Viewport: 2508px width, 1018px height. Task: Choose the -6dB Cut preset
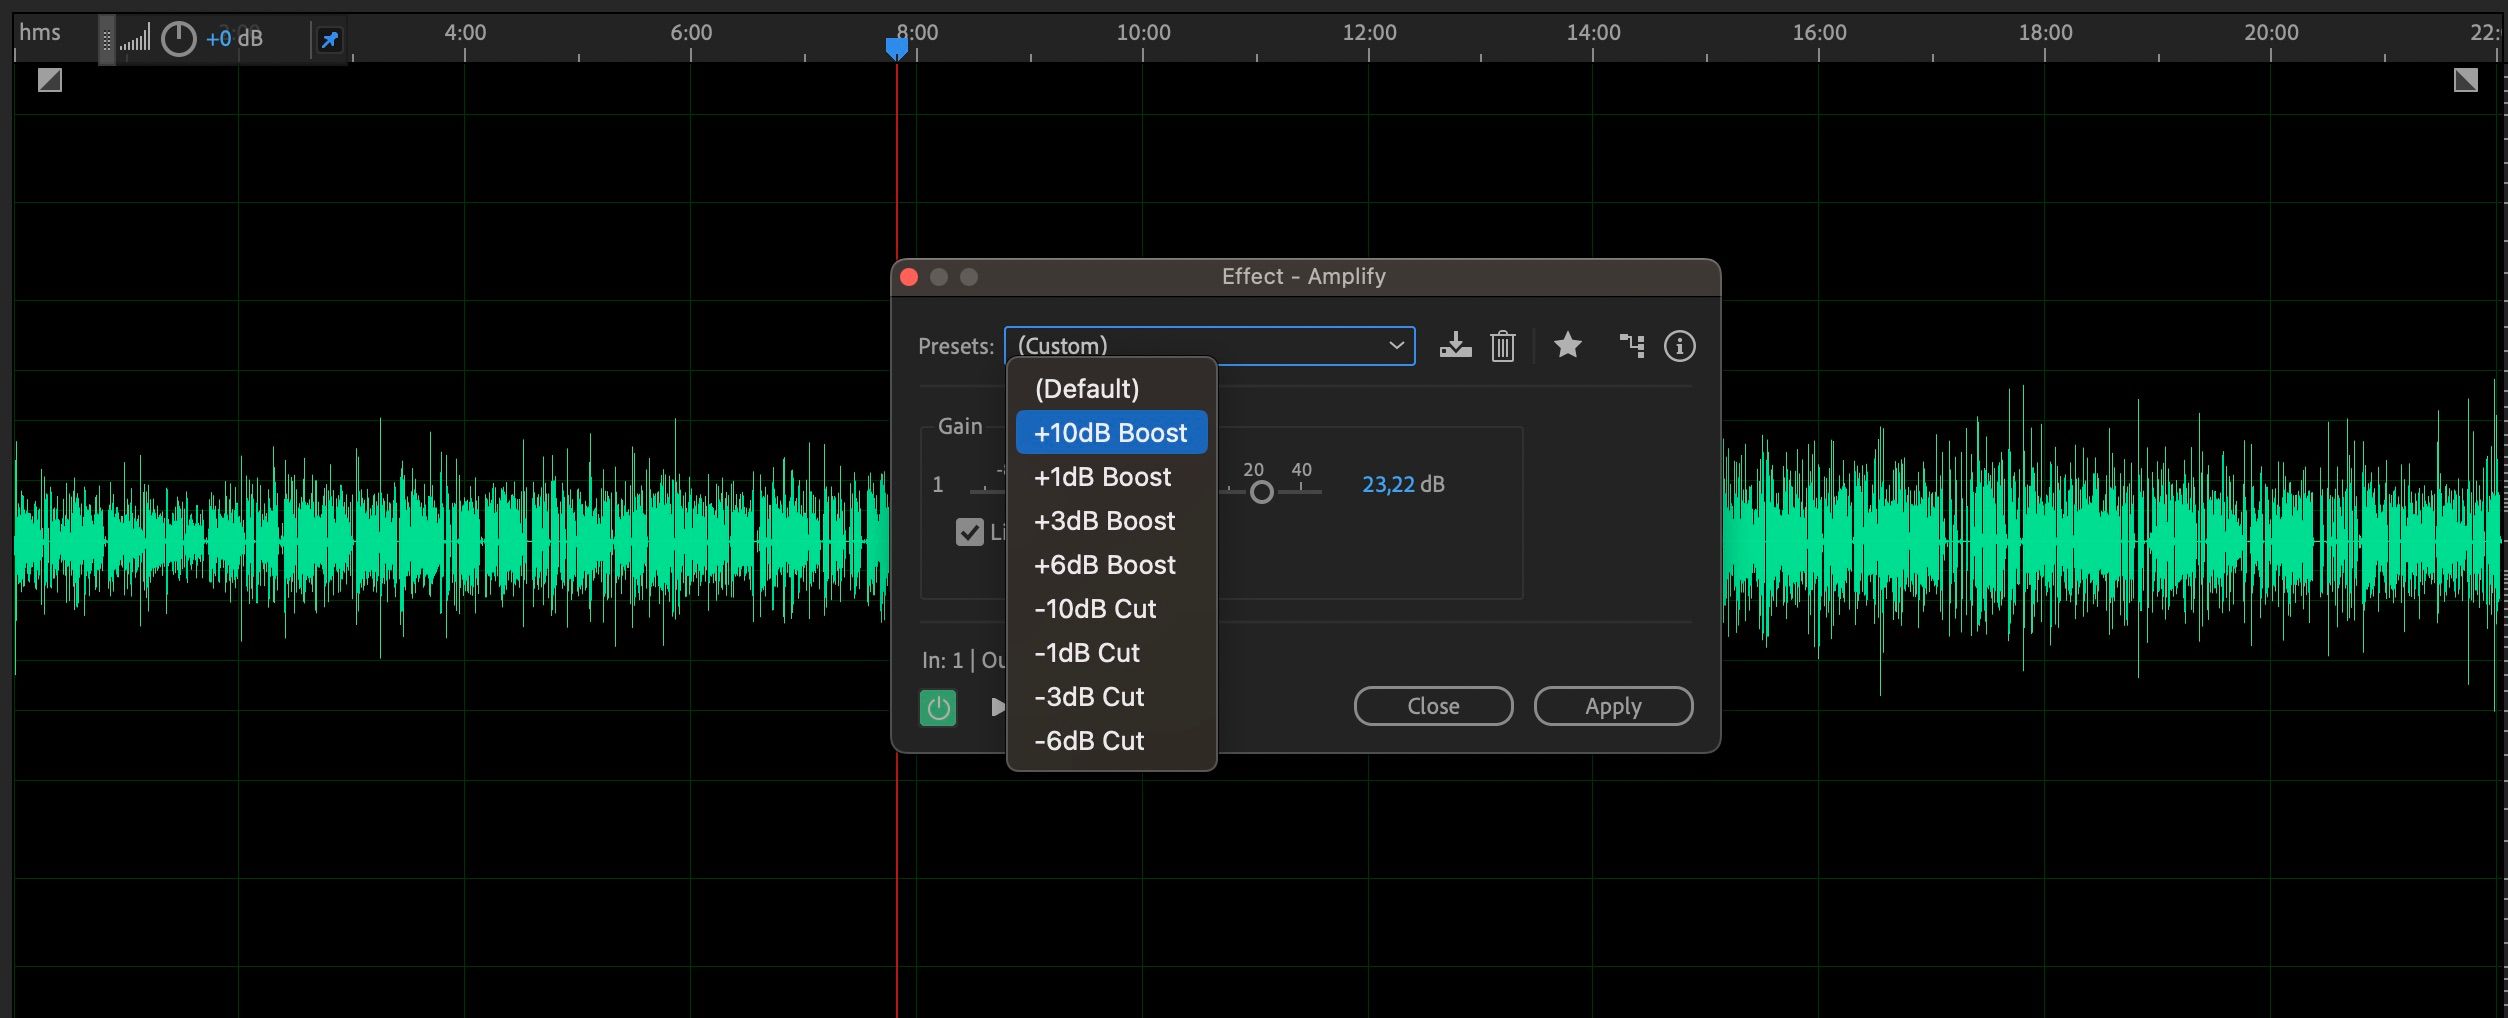click(1089, 741)
